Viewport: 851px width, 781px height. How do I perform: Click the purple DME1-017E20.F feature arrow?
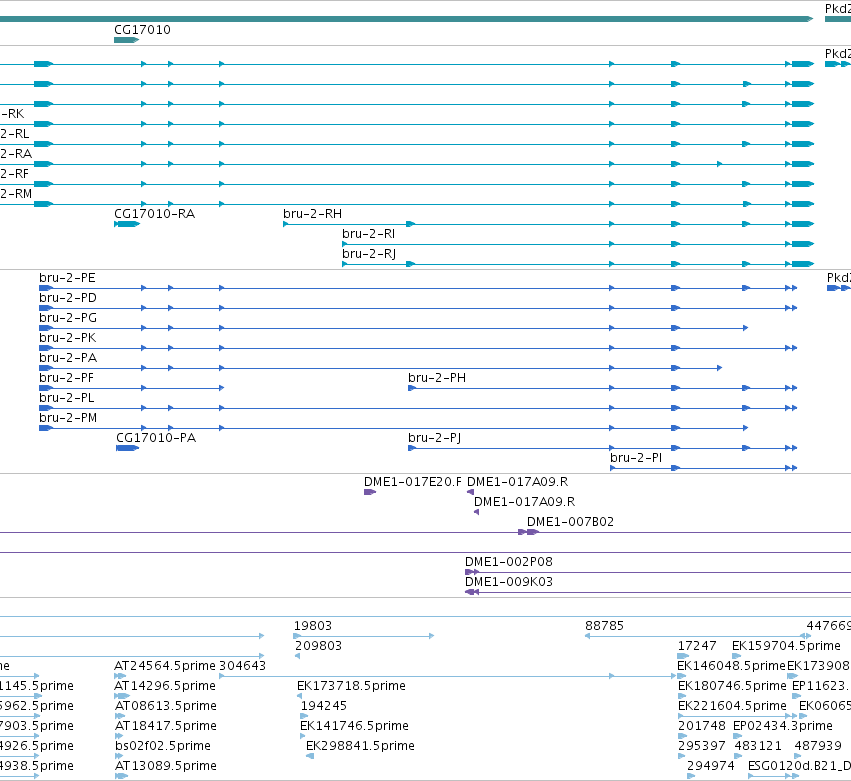pos(370,492)
